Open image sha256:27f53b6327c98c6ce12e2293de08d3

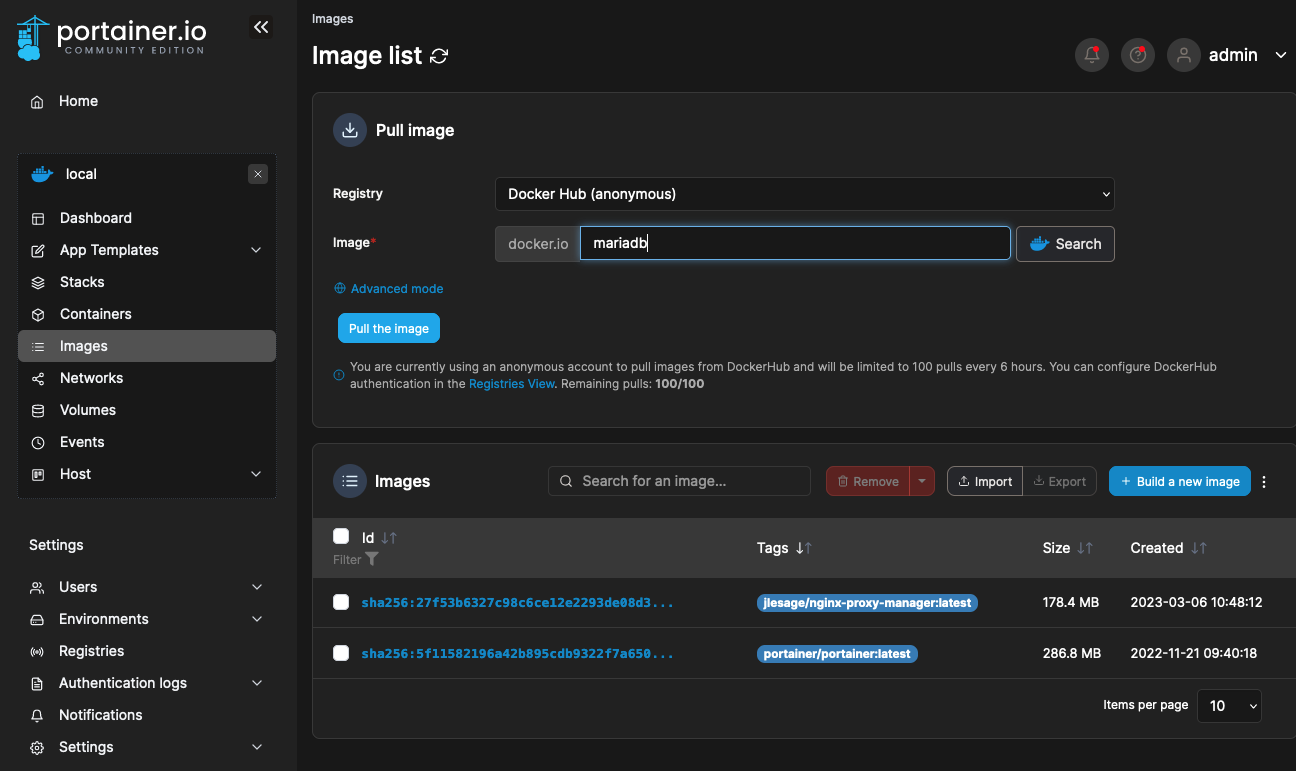click(517, 603)
